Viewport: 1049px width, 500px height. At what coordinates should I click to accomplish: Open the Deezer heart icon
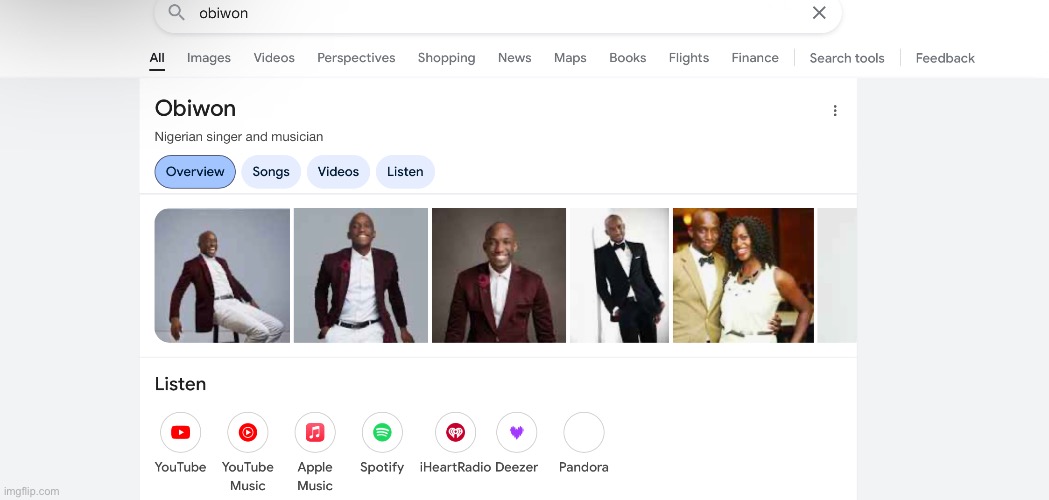[517, 433]
